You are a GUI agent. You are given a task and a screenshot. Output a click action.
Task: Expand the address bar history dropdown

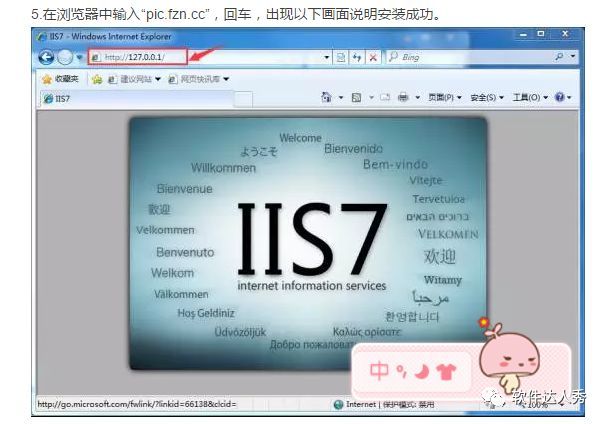(327, 57)
